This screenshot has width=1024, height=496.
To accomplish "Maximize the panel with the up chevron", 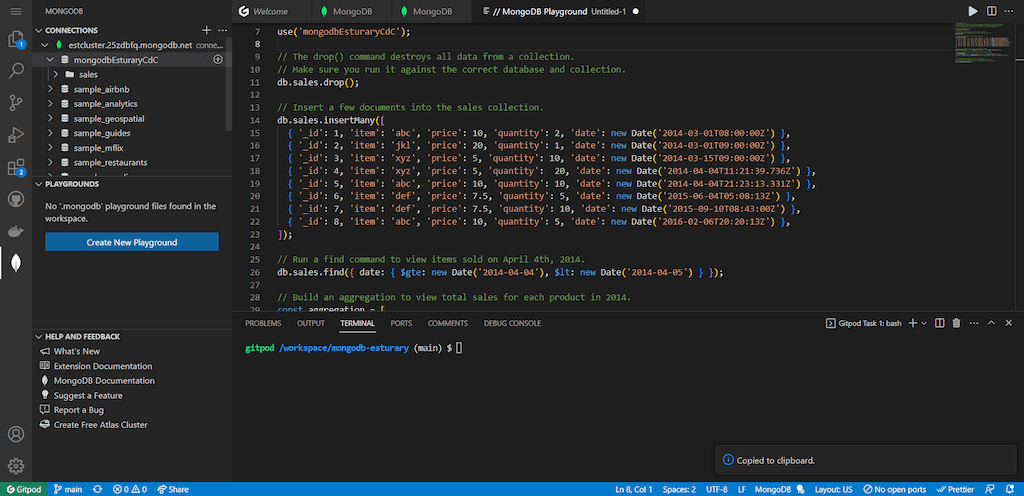I will click(x=991, y=323).
